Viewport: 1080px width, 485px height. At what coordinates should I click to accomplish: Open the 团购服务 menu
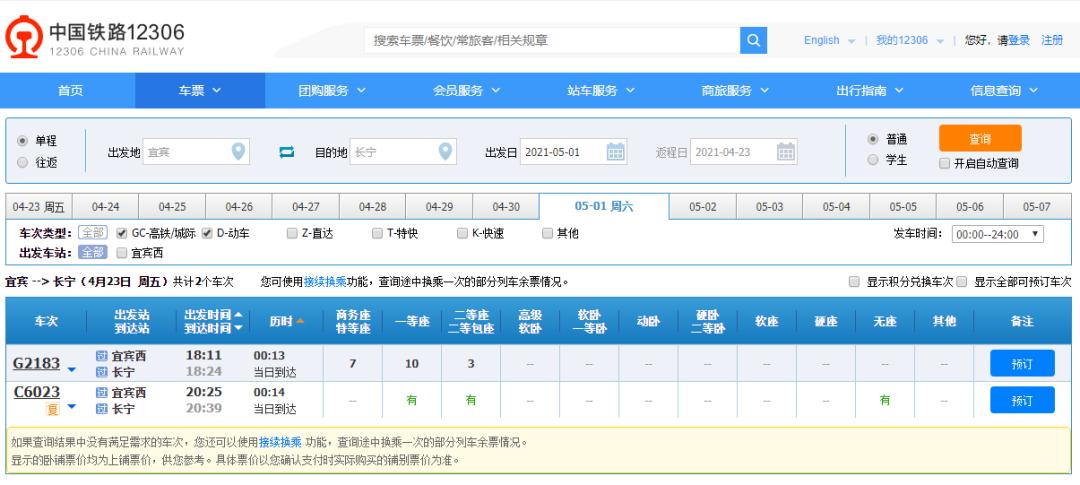coord(332,91)
